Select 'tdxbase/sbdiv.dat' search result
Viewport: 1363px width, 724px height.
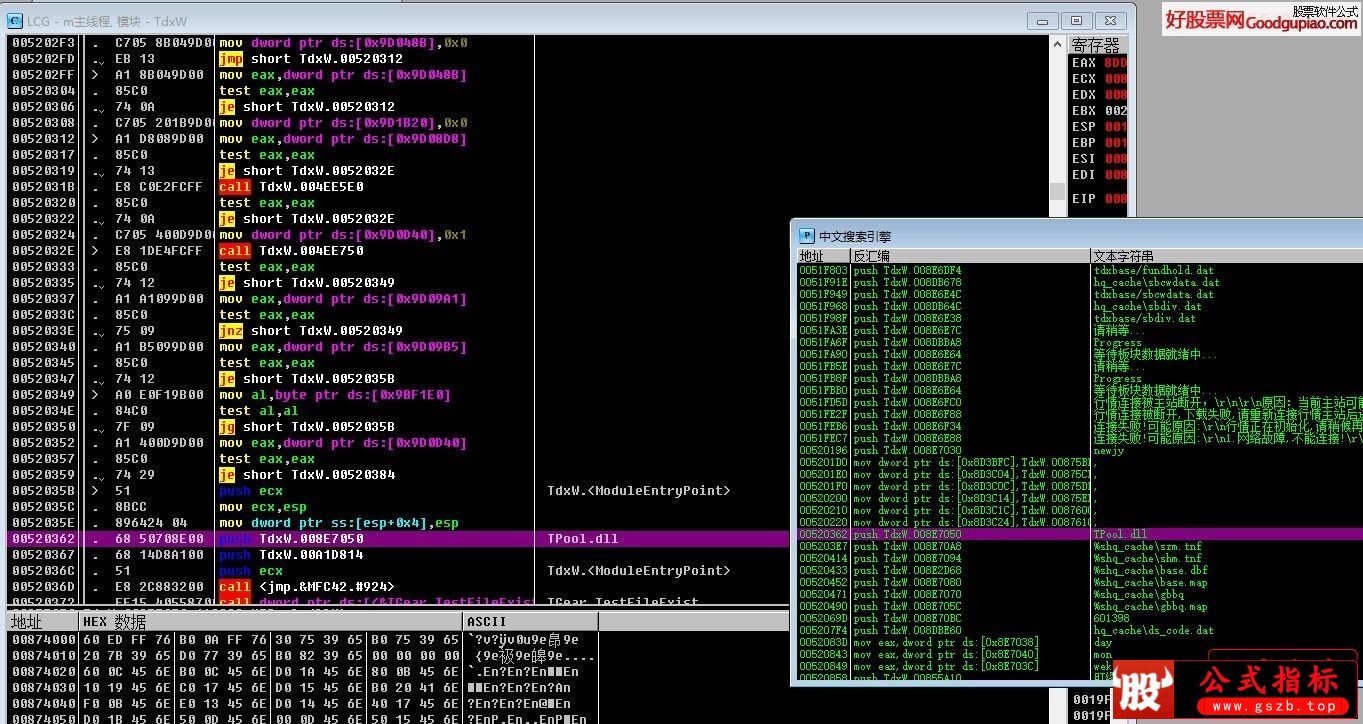pos(1145,318)
